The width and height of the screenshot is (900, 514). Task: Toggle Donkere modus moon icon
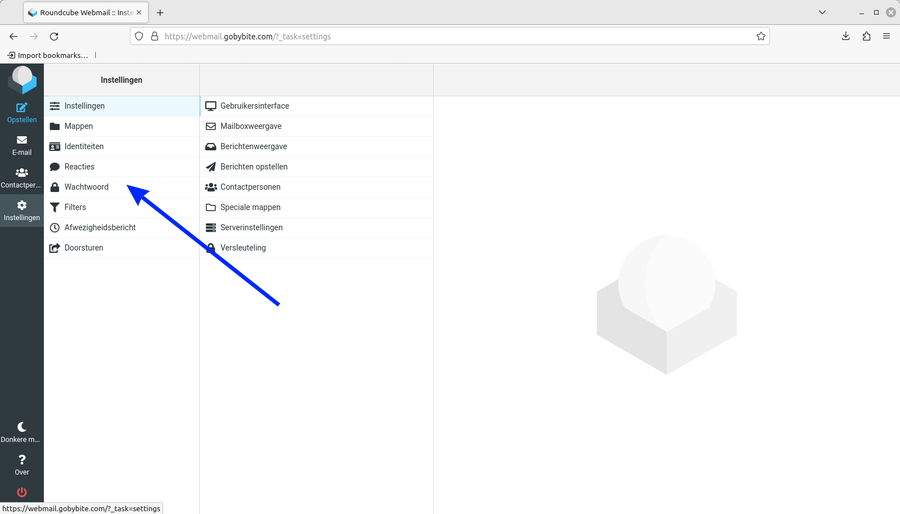21,427
